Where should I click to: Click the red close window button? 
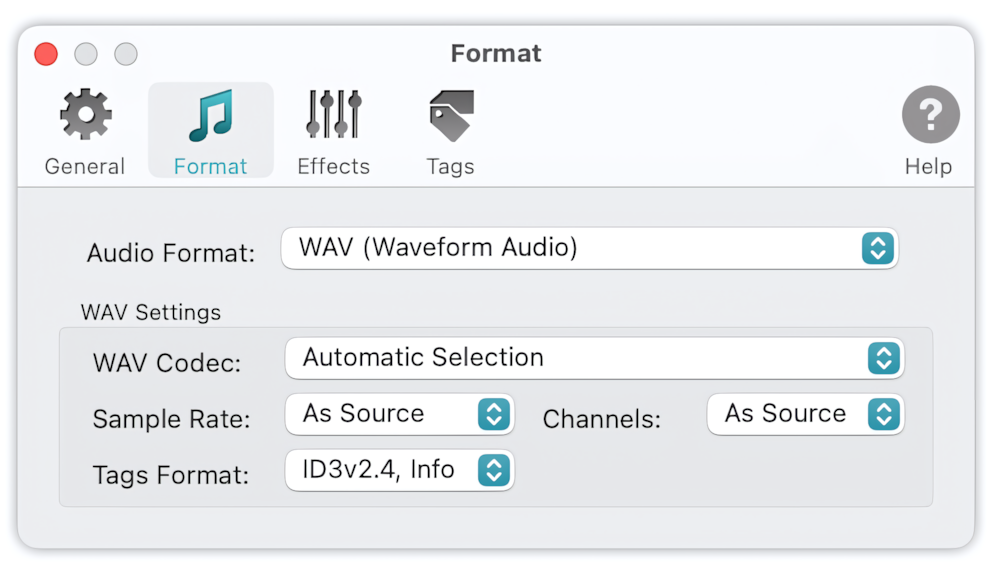(x=46, y=54)
